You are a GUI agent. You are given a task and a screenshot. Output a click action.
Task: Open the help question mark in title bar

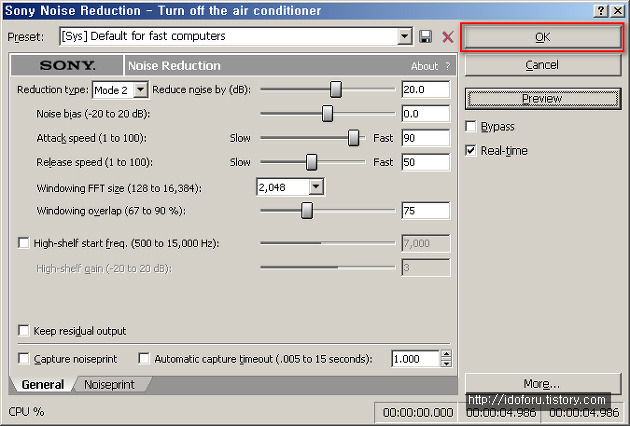600,11
